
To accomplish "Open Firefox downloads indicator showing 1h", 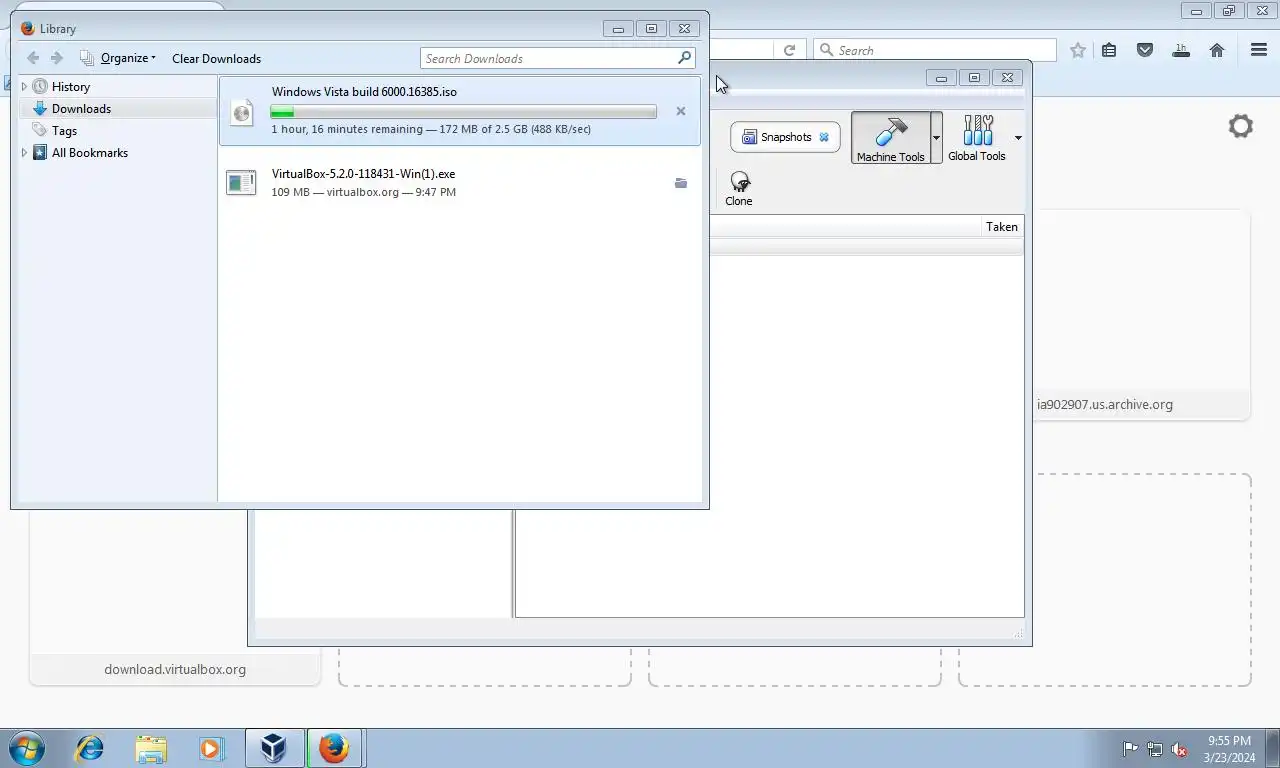I will pyautogui.click(x=1181, y=50).
